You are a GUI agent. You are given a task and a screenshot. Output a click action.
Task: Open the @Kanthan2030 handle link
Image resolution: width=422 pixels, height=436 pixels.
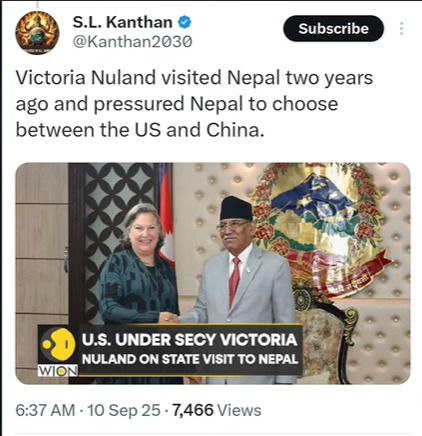coord(132,42)
